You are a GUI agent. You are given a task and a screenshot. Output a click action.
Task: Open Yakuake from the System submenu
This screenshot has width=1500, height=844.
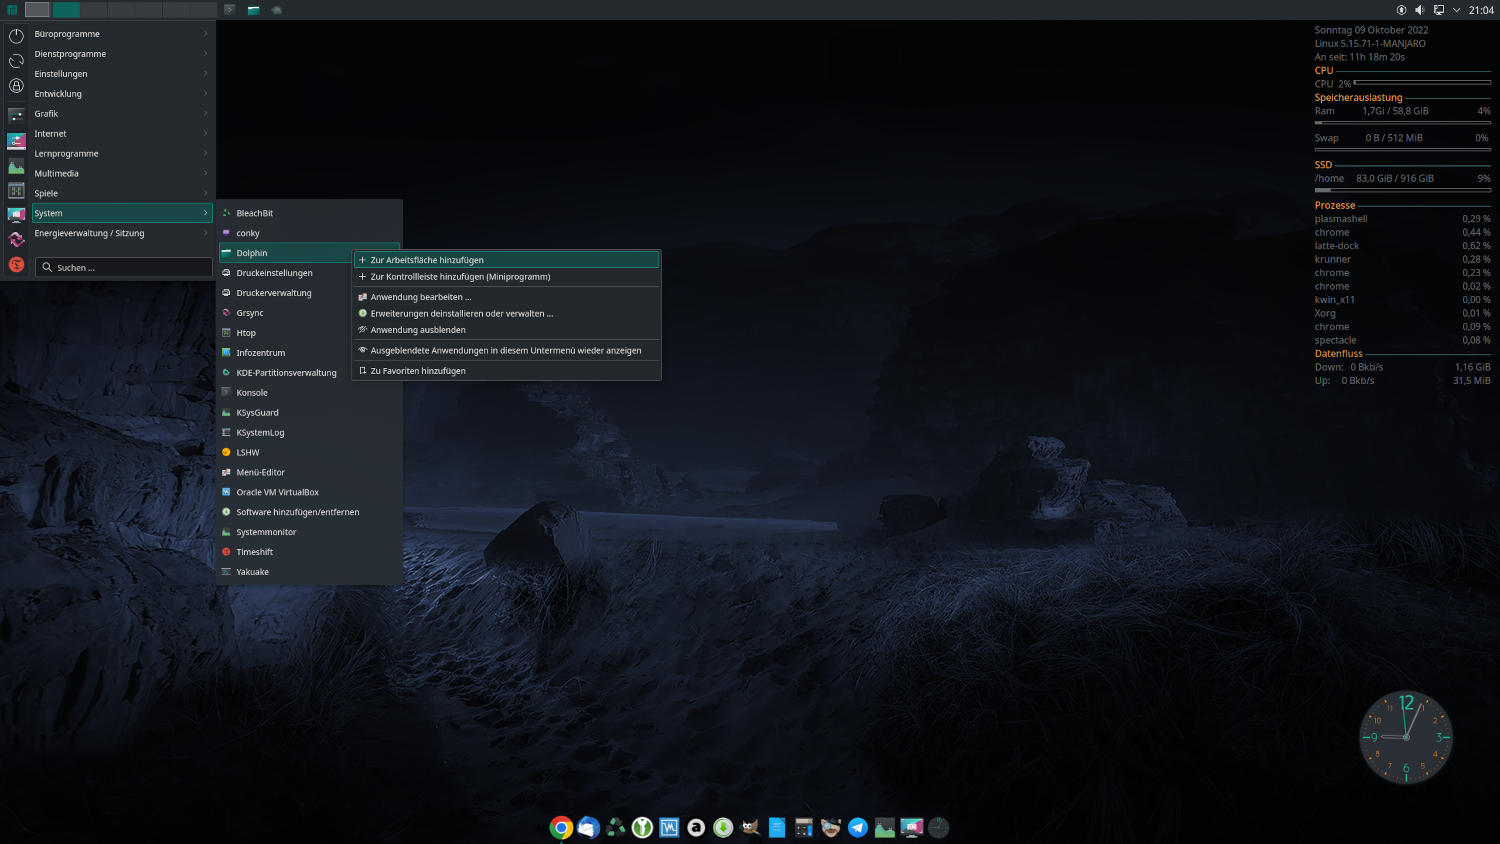[310, 572]
